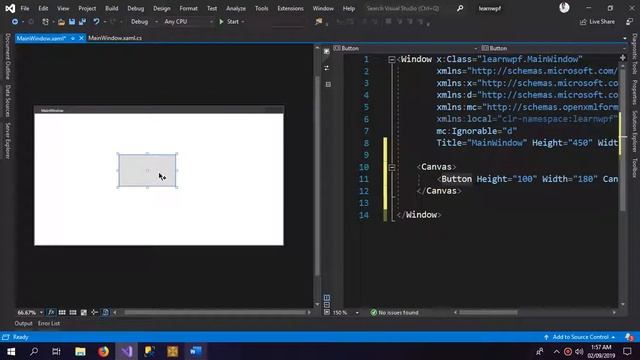Click Add to Source Control in the status bar

point(580,337)
